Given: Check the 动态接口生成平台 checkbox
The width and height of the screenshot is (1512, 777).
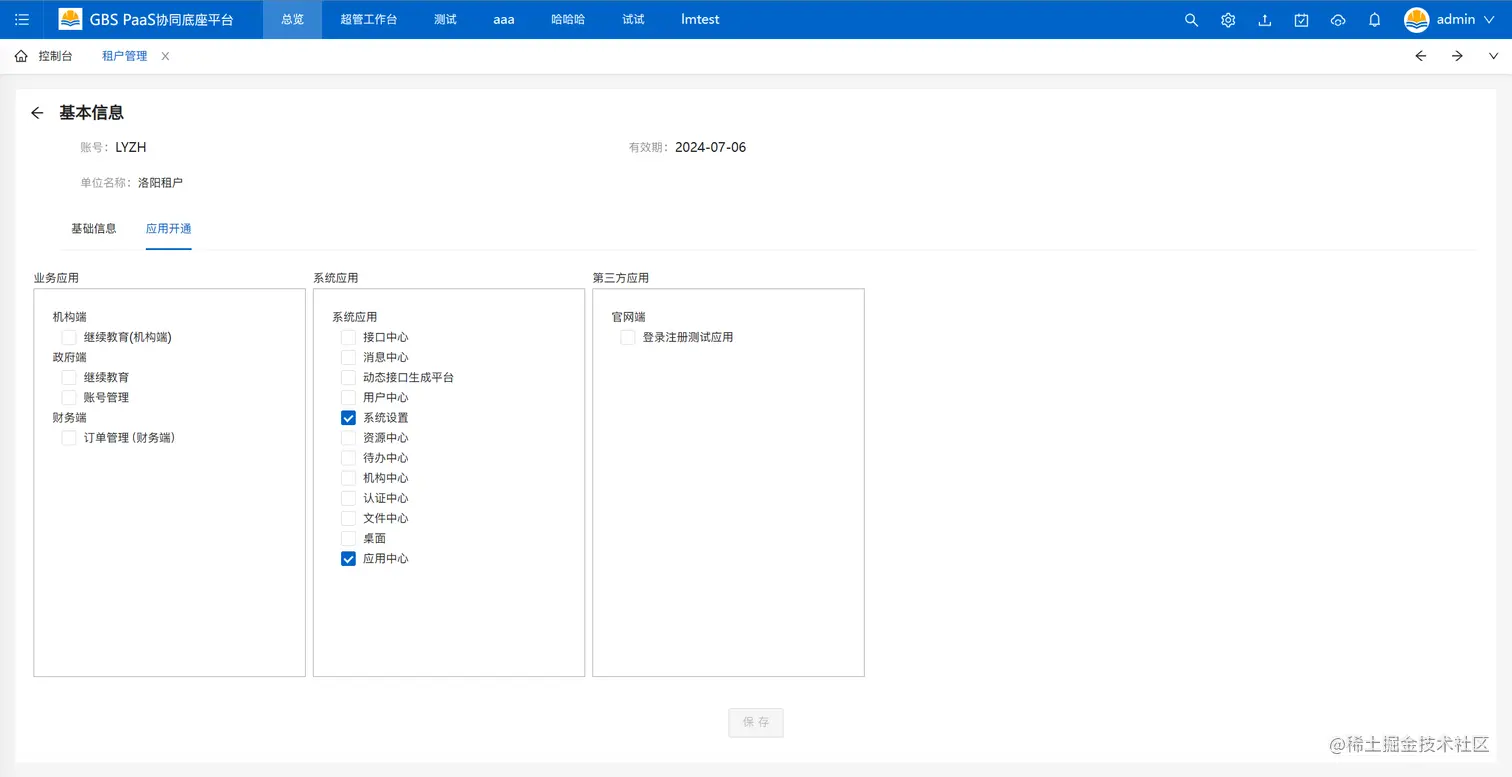Looking at the screenshot, I should pos(348,377).
